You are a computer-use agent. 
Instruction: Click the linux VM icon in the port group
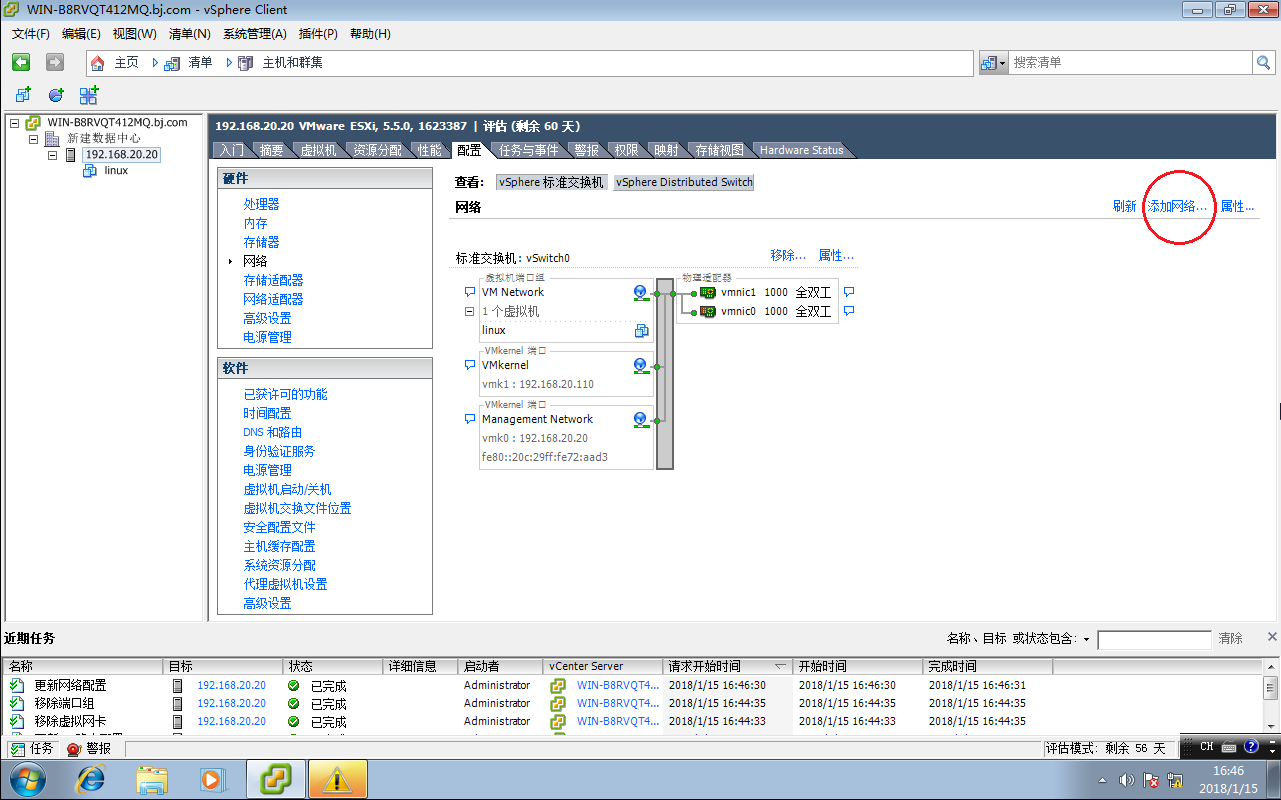[x=641, y=330]
